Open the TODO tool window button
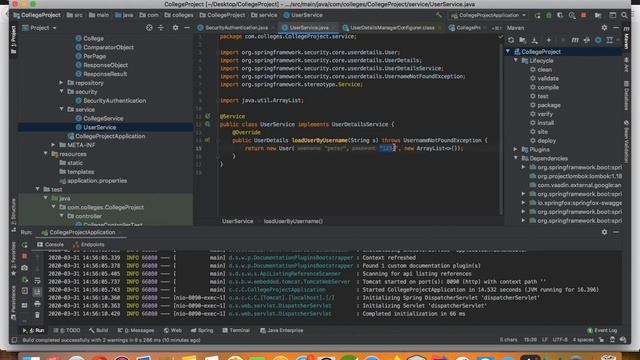This screenshot has height=360, width=640. pos(67,330)
